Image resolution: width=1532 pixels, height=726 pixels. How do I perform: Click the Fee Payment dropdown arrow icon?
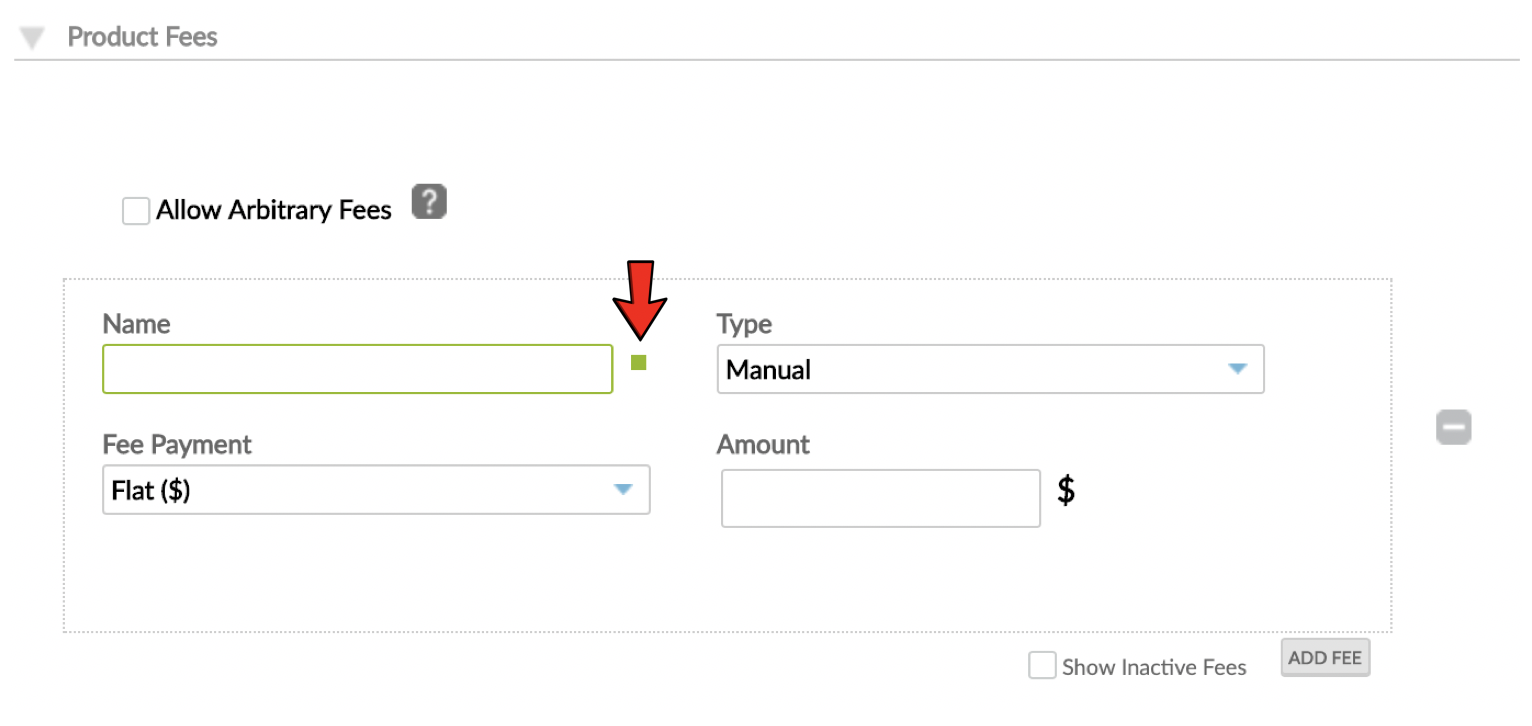point(624,490)
